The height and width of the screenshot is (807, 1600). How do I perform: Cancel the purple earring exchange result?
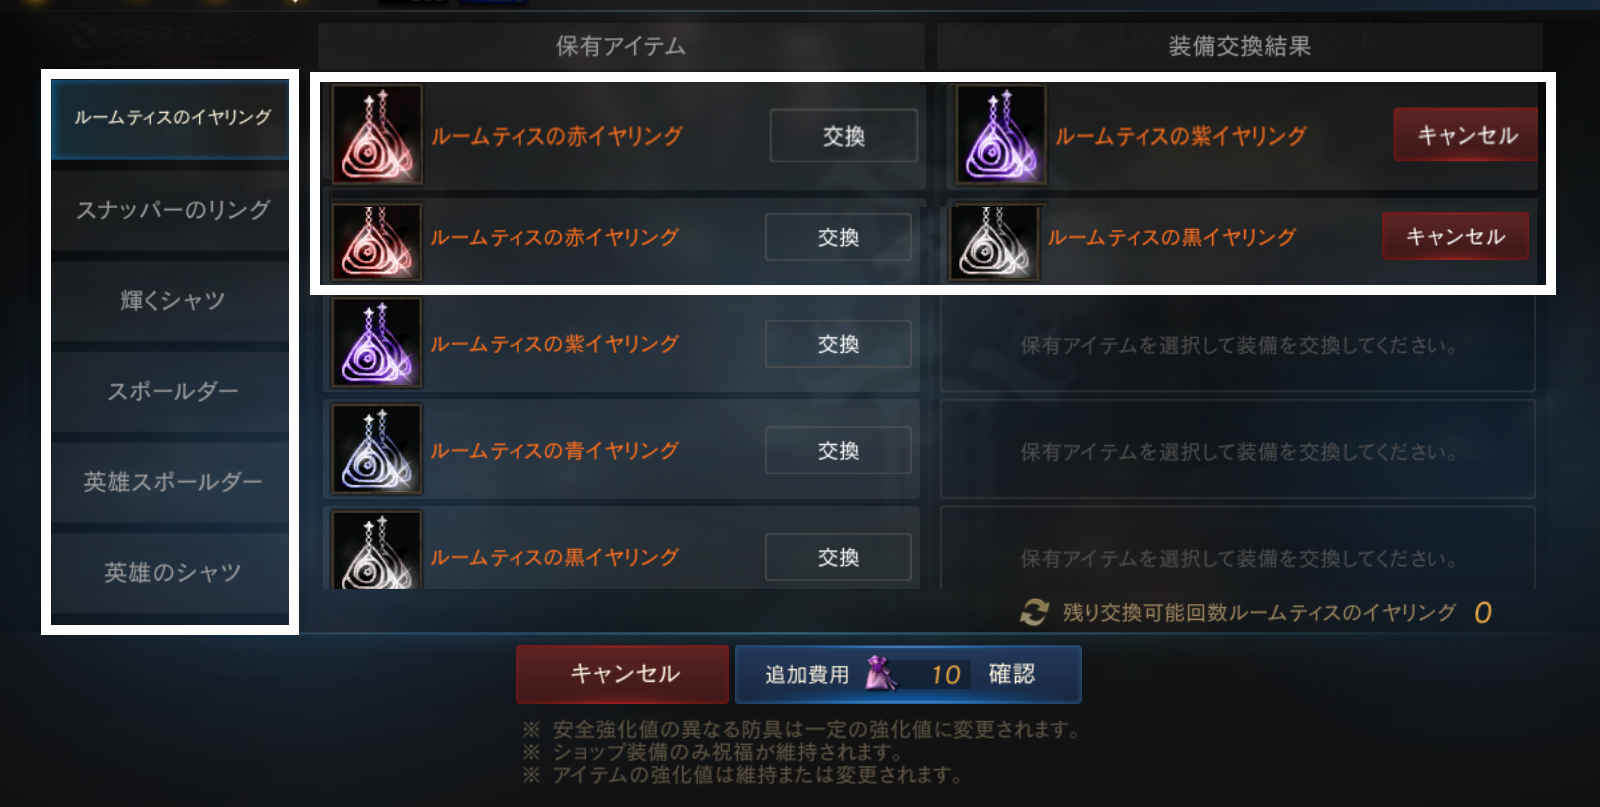point(1466,135)
